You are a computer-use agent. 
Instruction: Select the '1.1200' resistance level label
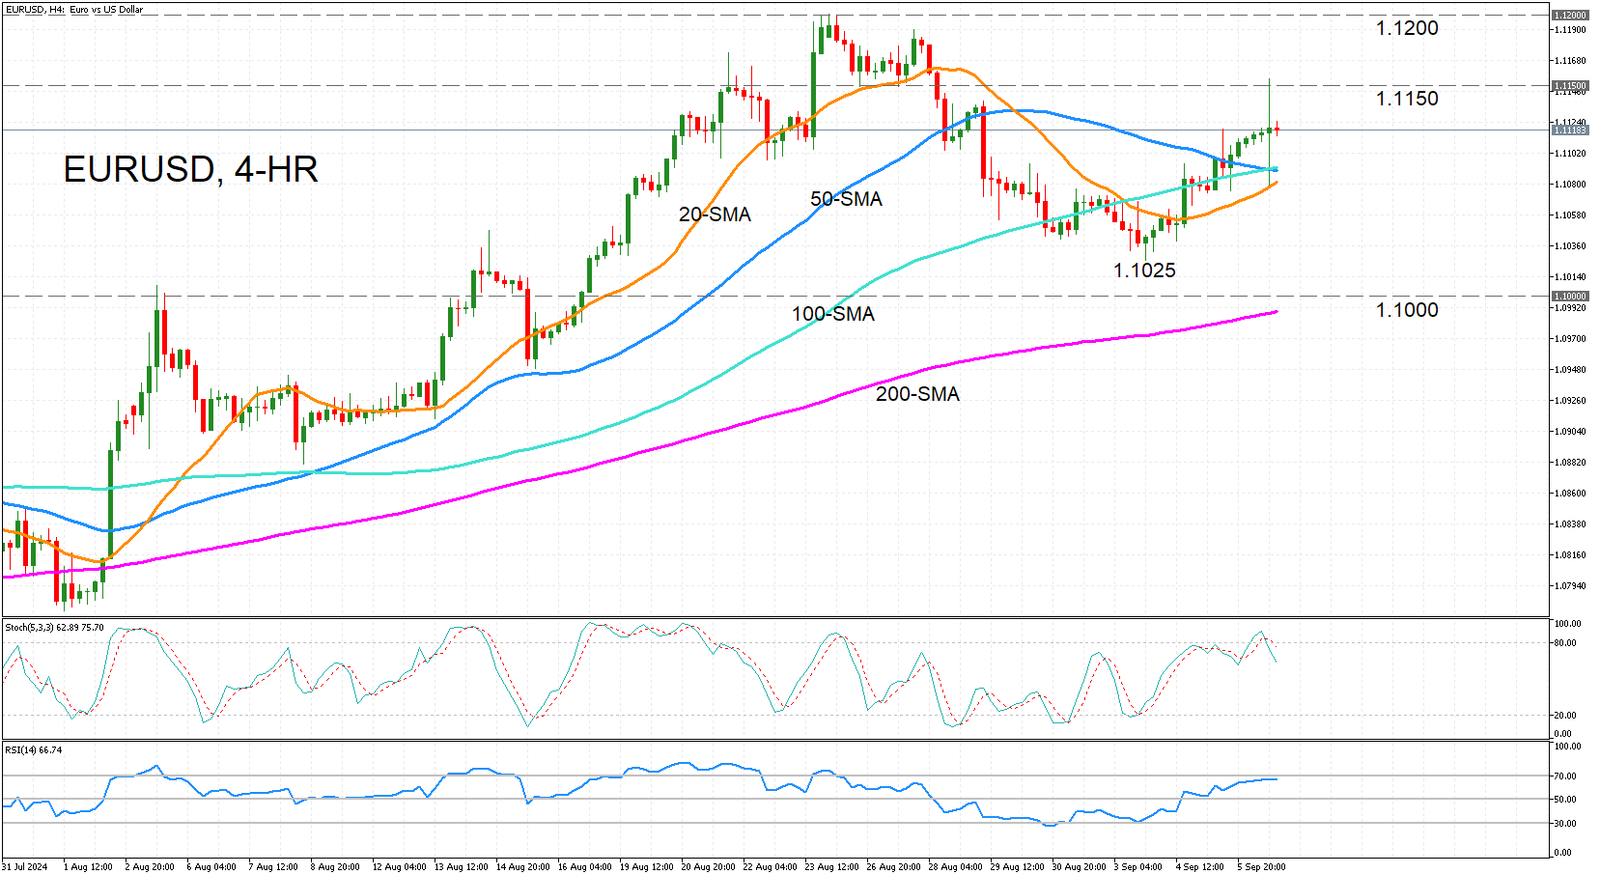coord(1407,28)
